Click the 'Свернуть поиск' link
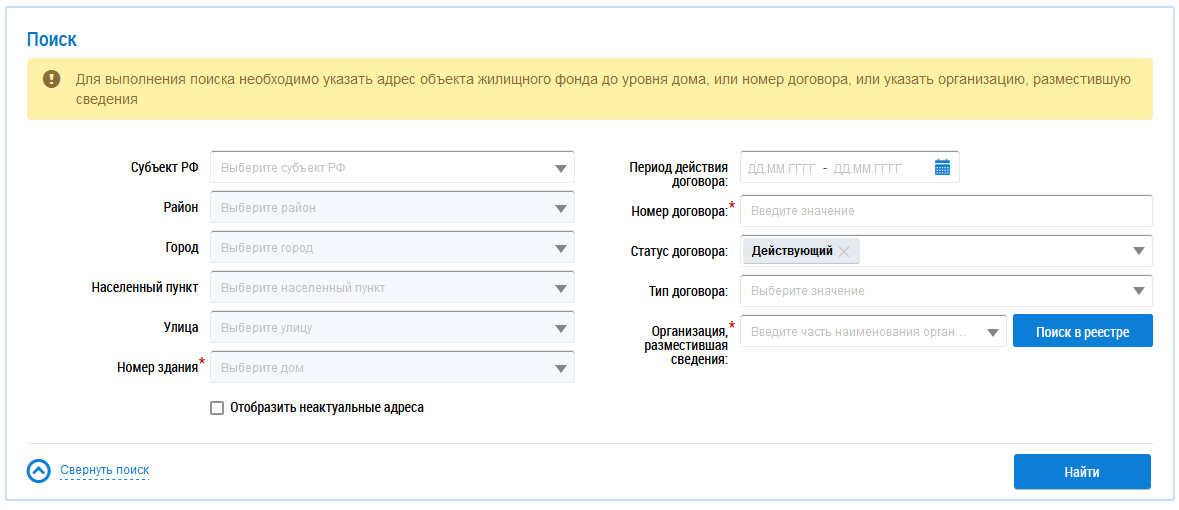1179x510 pixels. point(104,470)
